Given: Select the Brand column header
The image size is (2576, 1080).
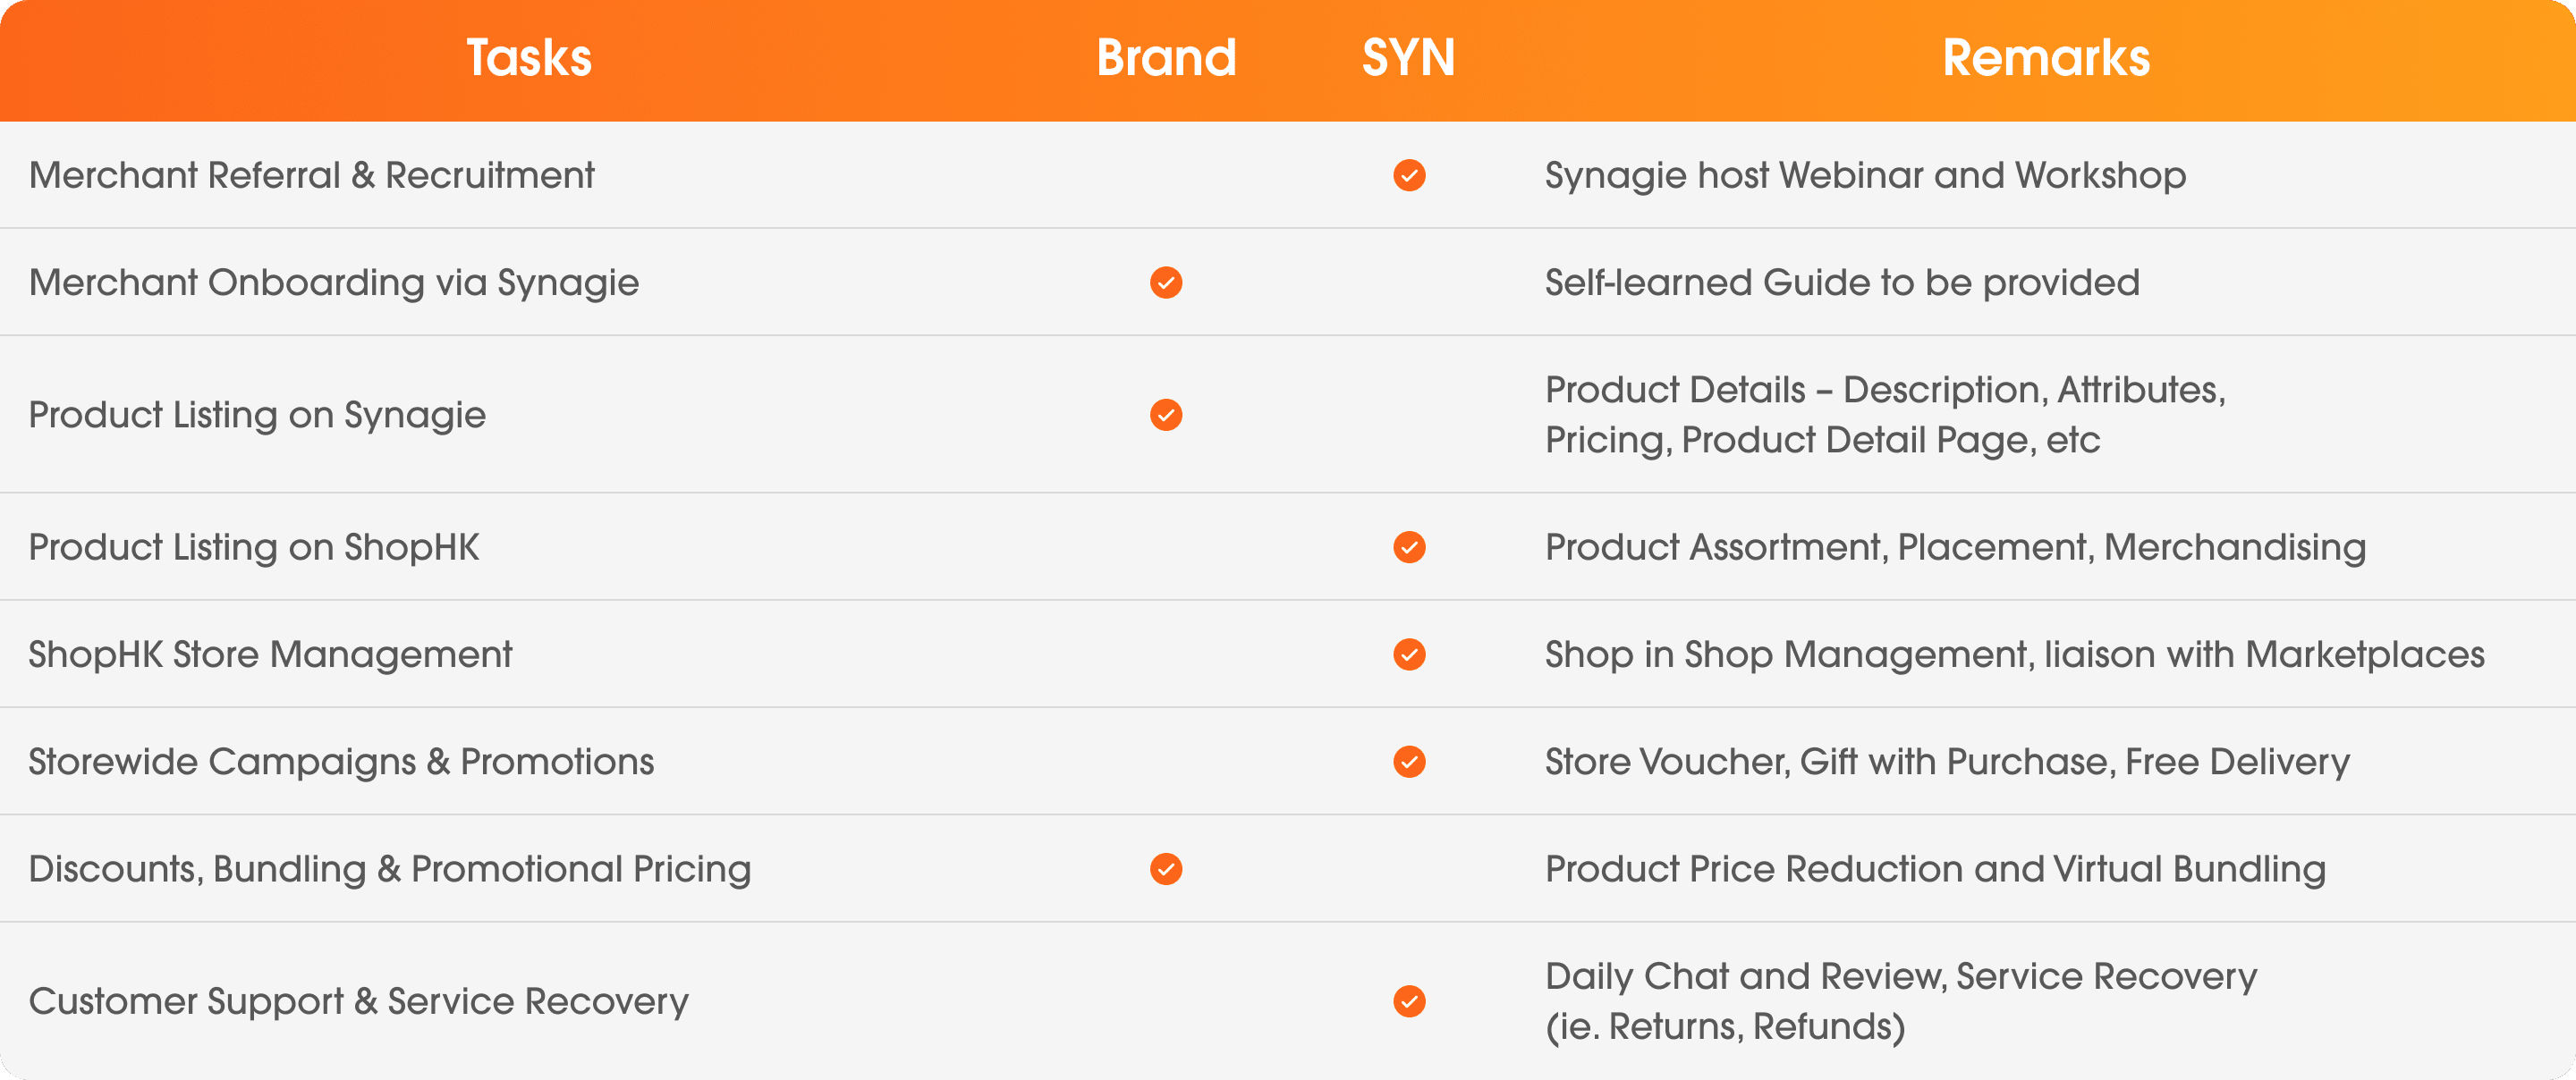Looking at the screenshot, I should (1166, 58).
